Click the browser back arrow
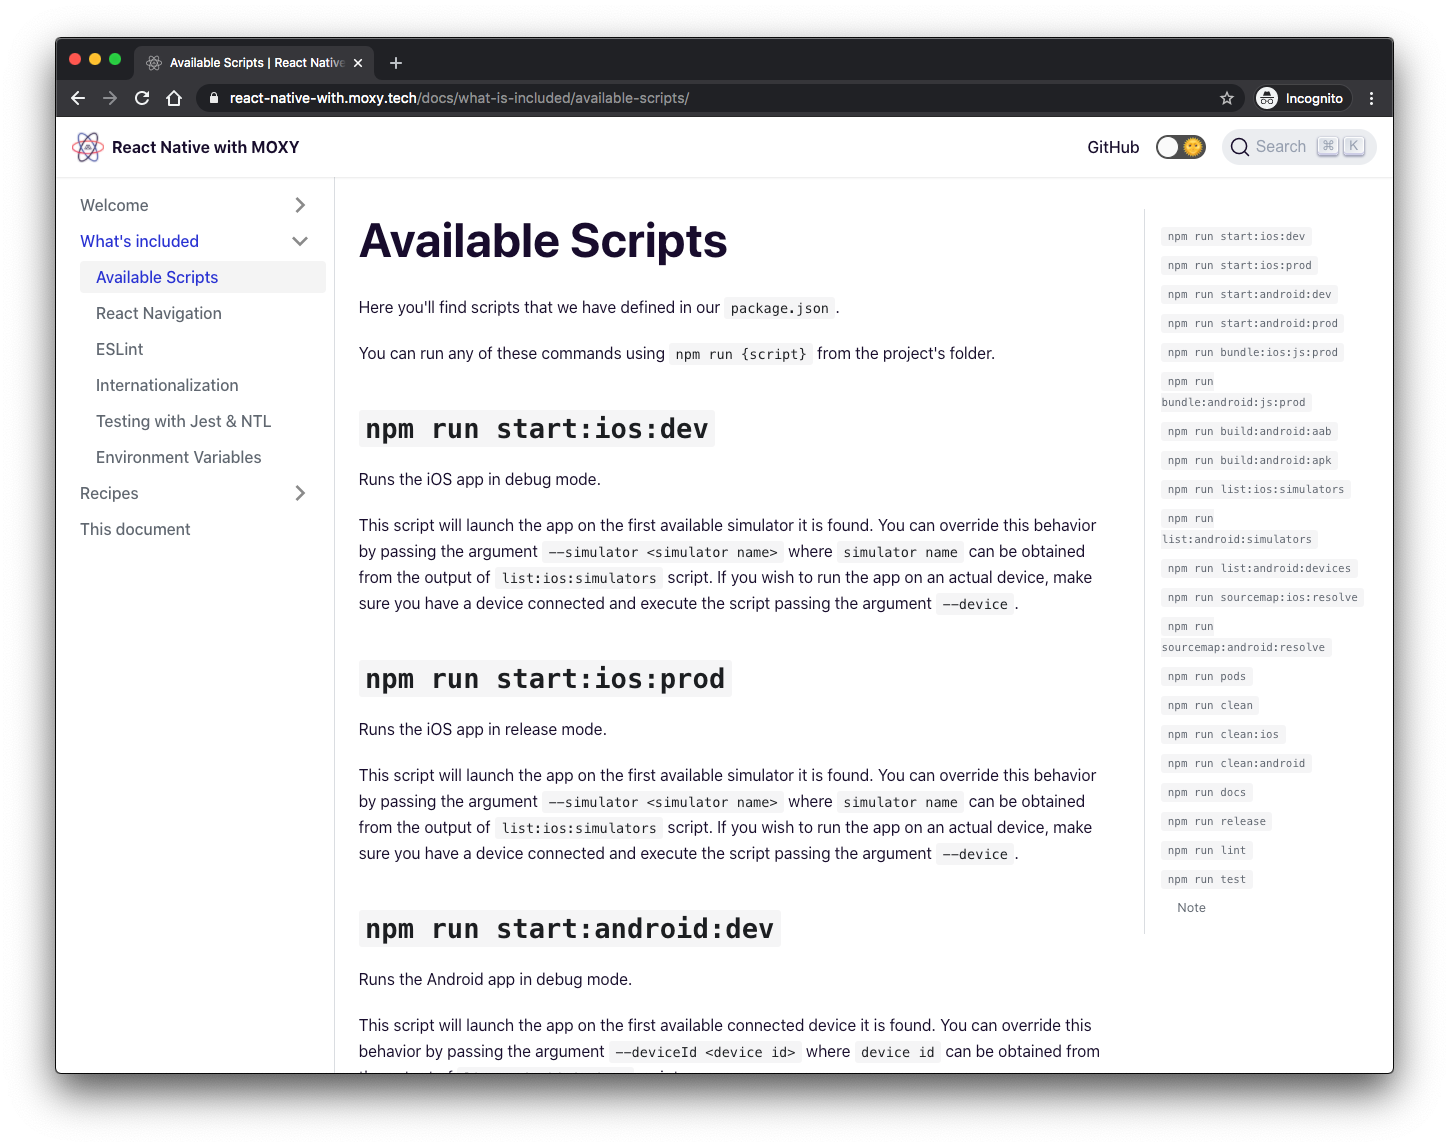This screenshot has width=1449, height=1147. pyautogui.click(x=77, y=98)
